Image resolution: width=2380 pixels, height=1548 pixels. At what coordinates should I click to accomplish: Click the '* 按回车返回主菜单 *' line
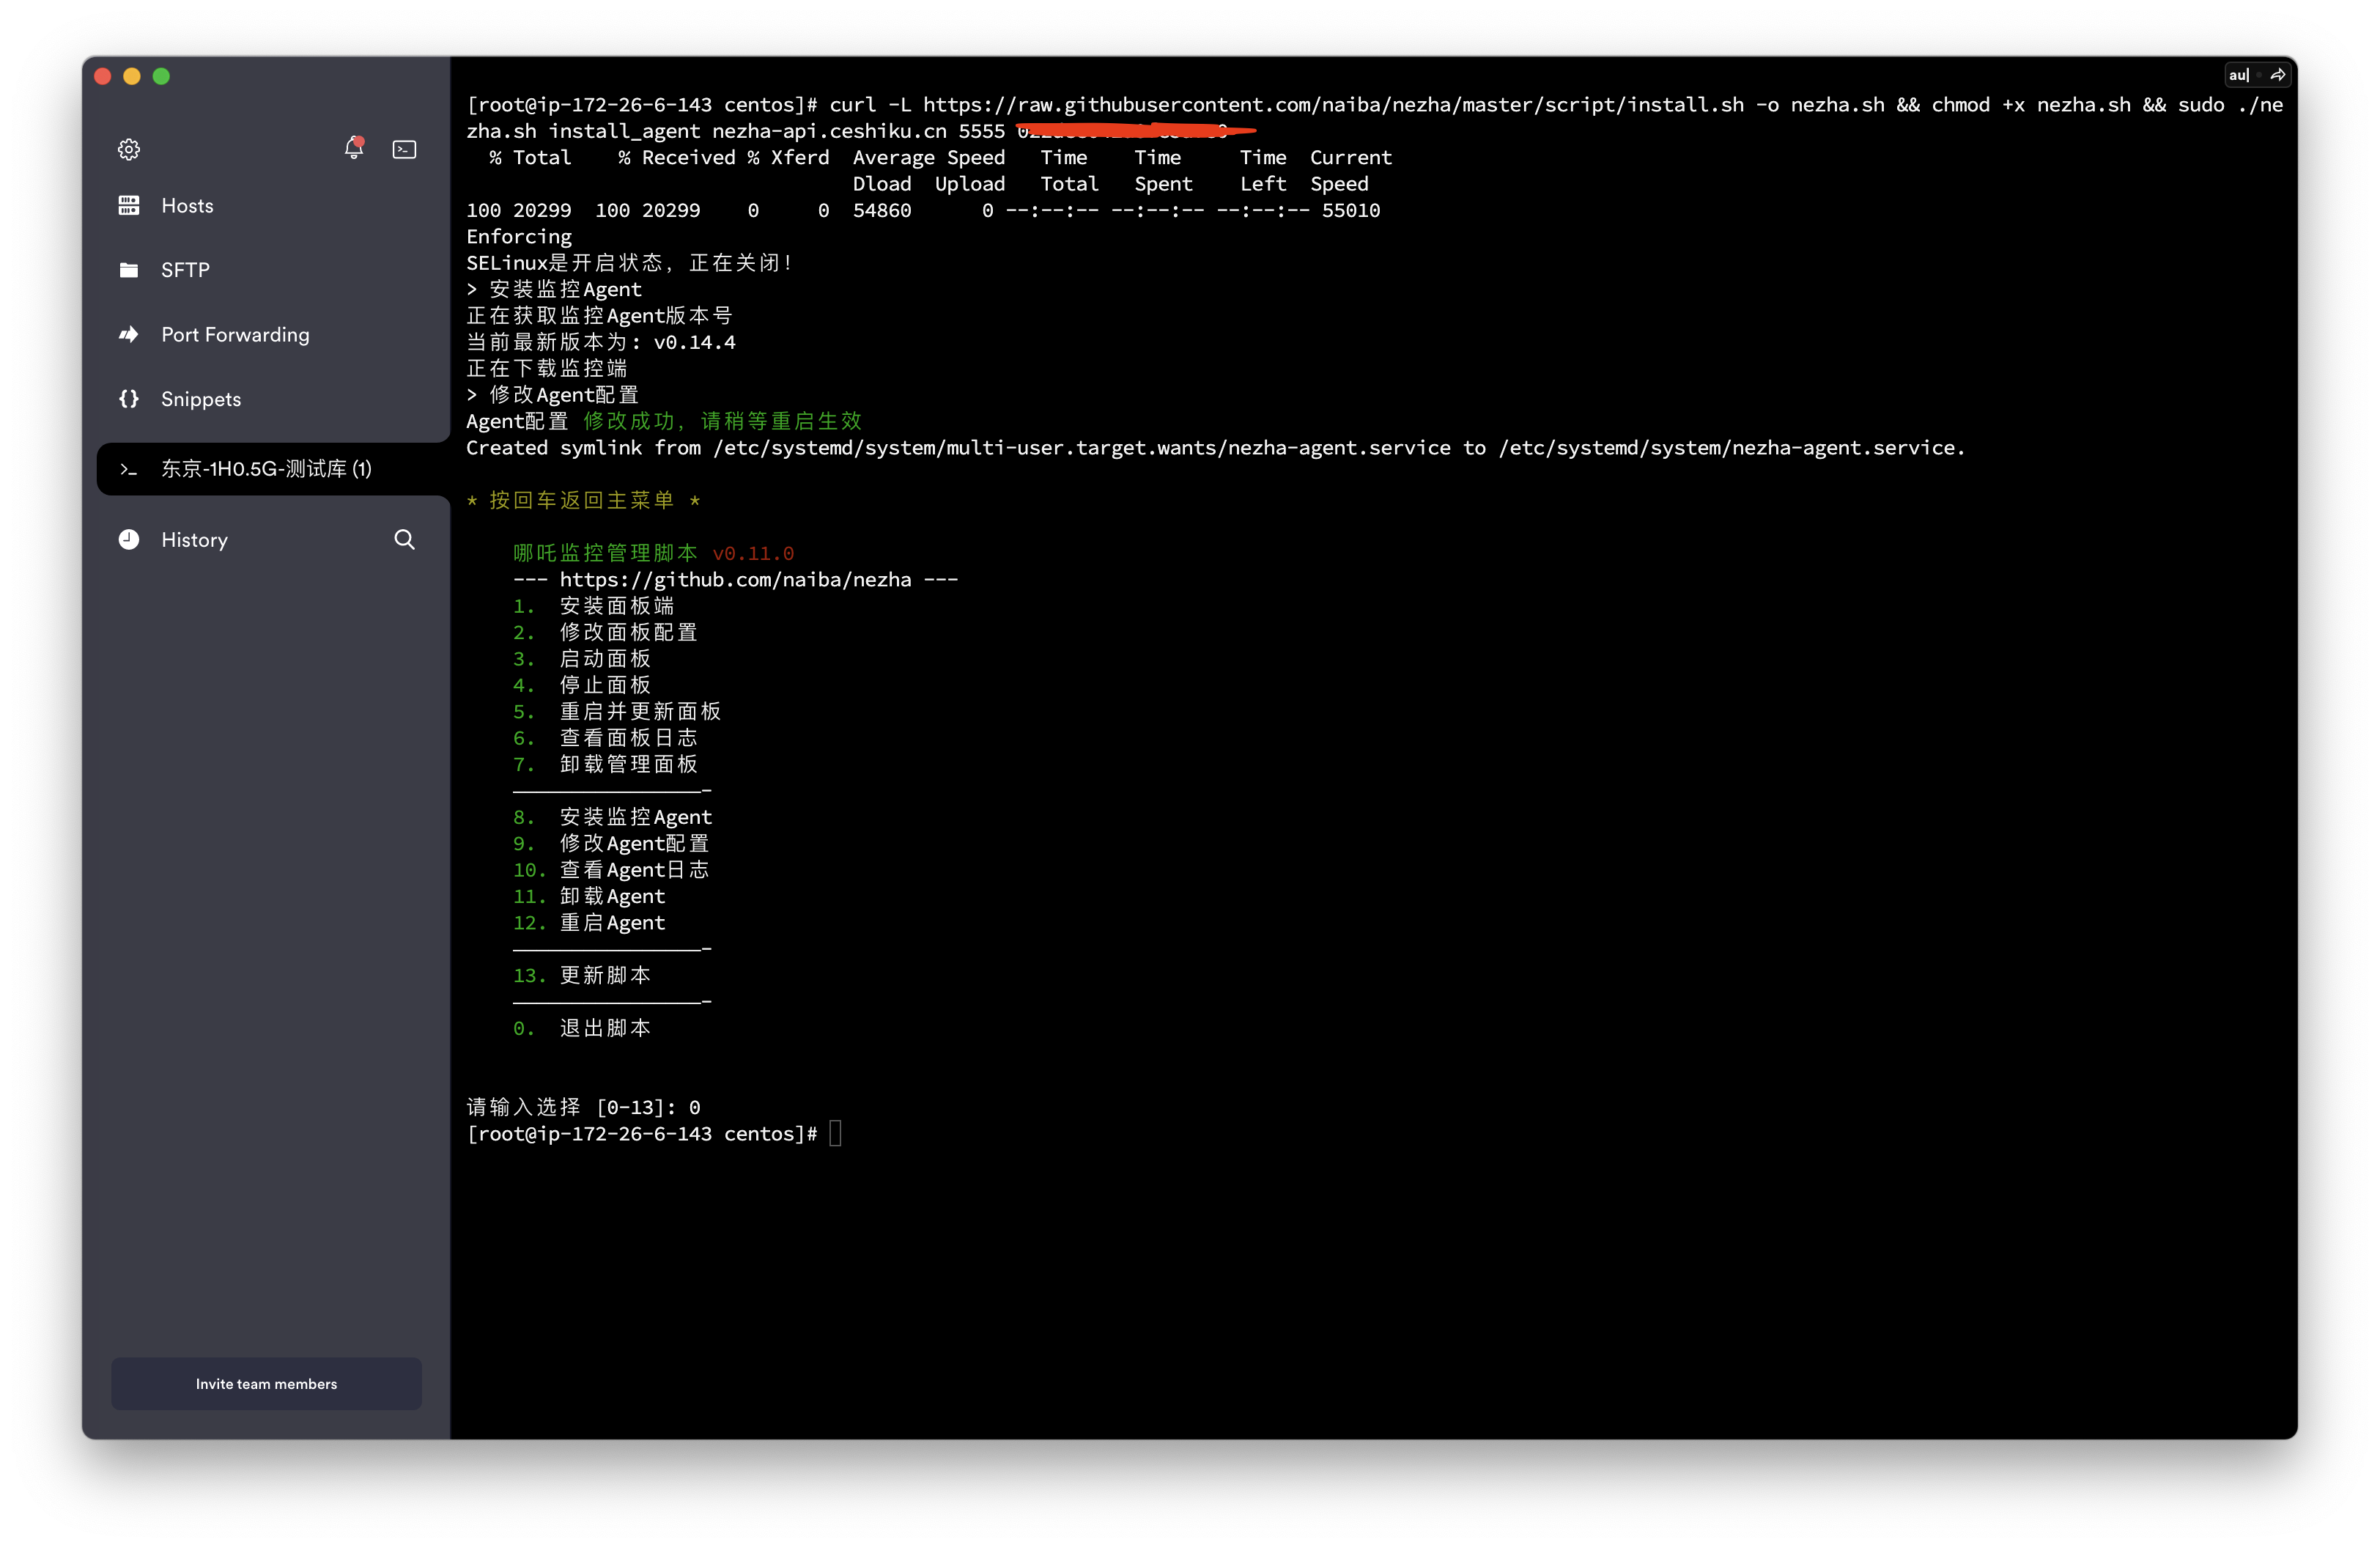(583, 501)
